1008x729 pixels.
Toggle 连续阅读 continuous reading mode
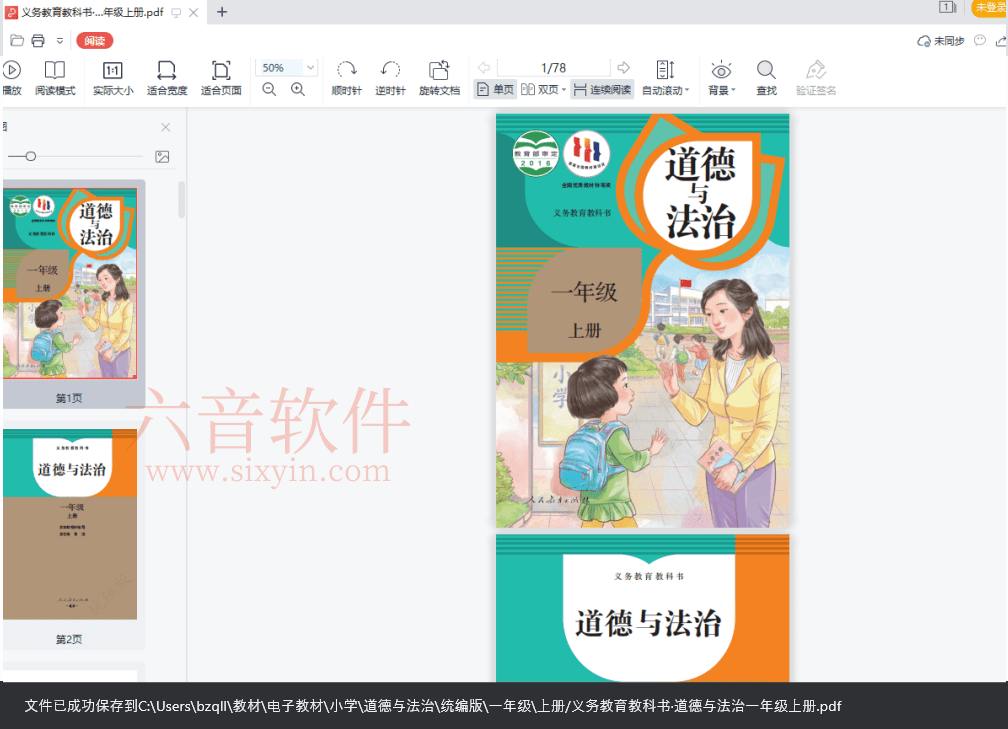tap(601, 89)
